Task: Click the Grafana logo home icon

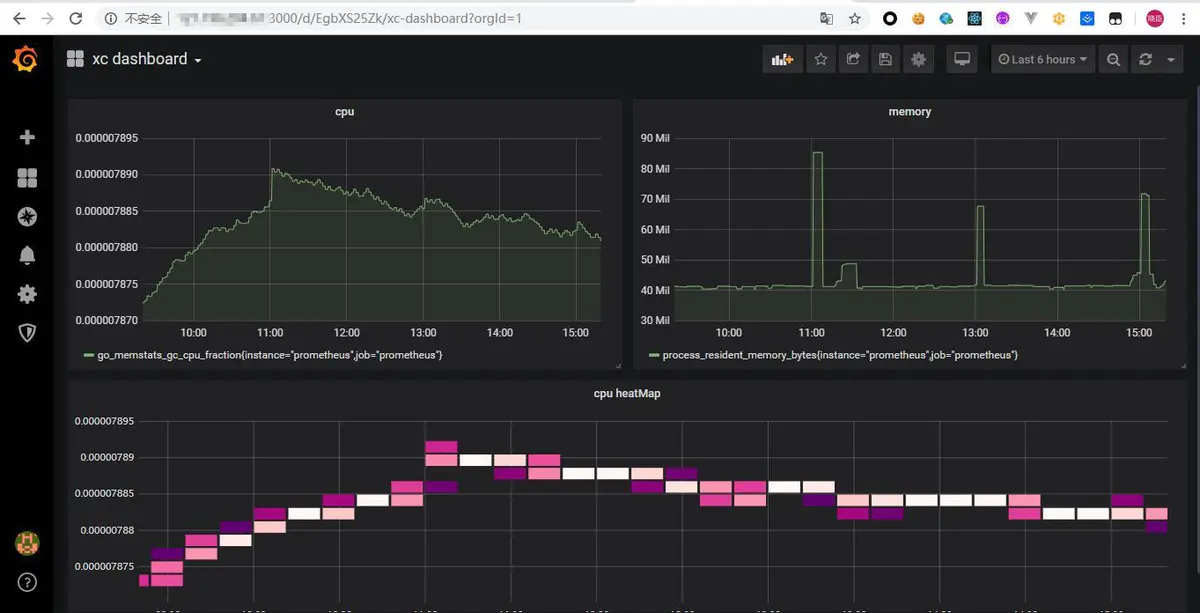Action: click(x=26, y=60)
